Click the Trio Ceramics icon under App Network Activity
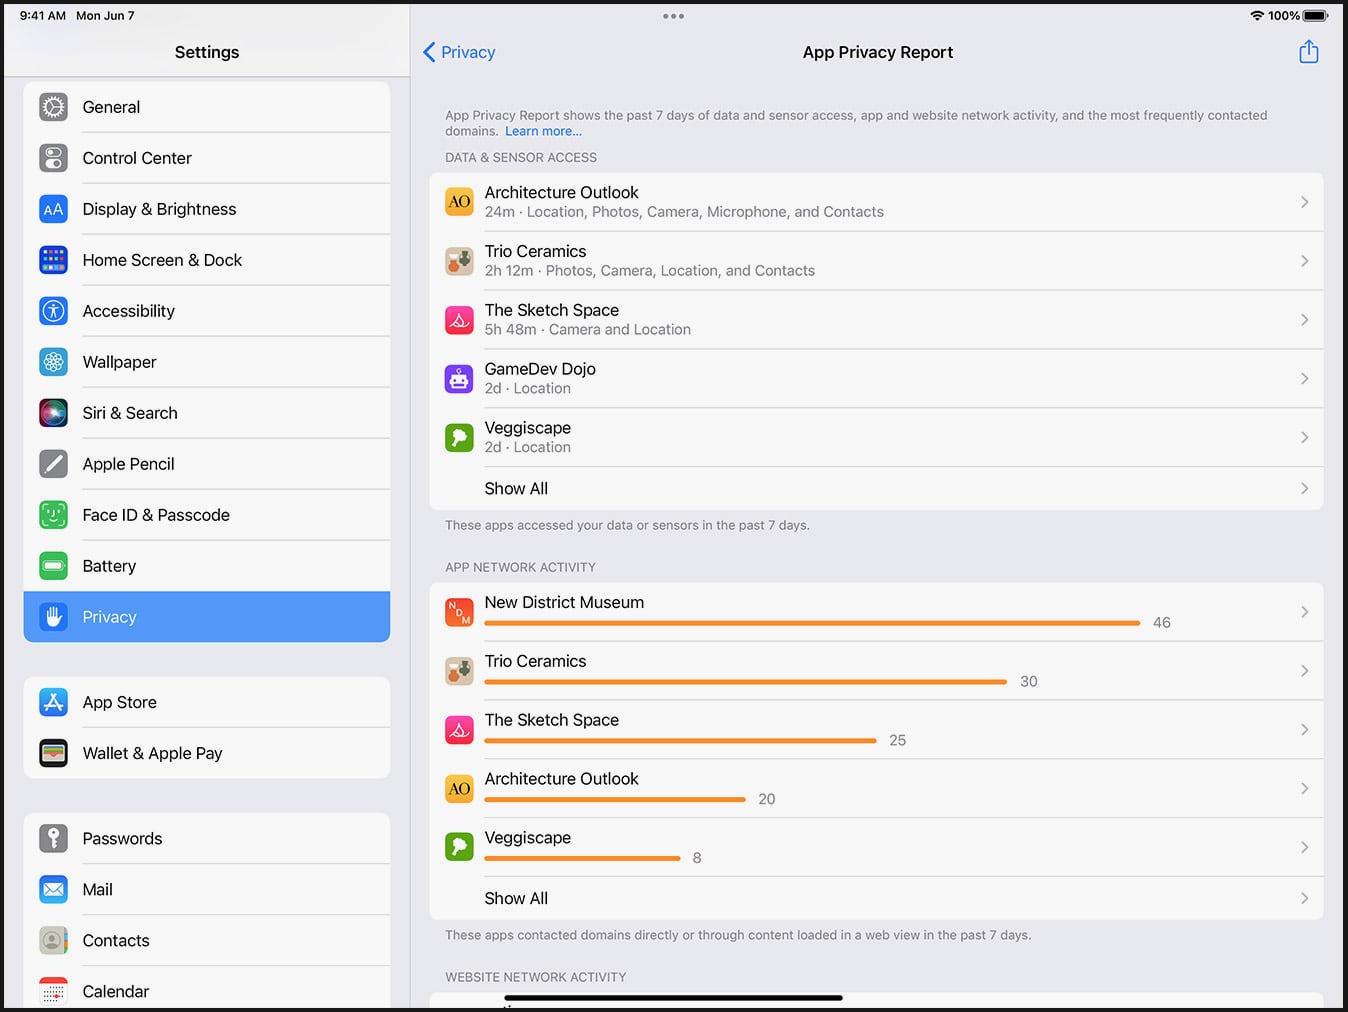The width and height of the screenshot is (1348, 1012). pyautogui.click(x=459, y=671)
